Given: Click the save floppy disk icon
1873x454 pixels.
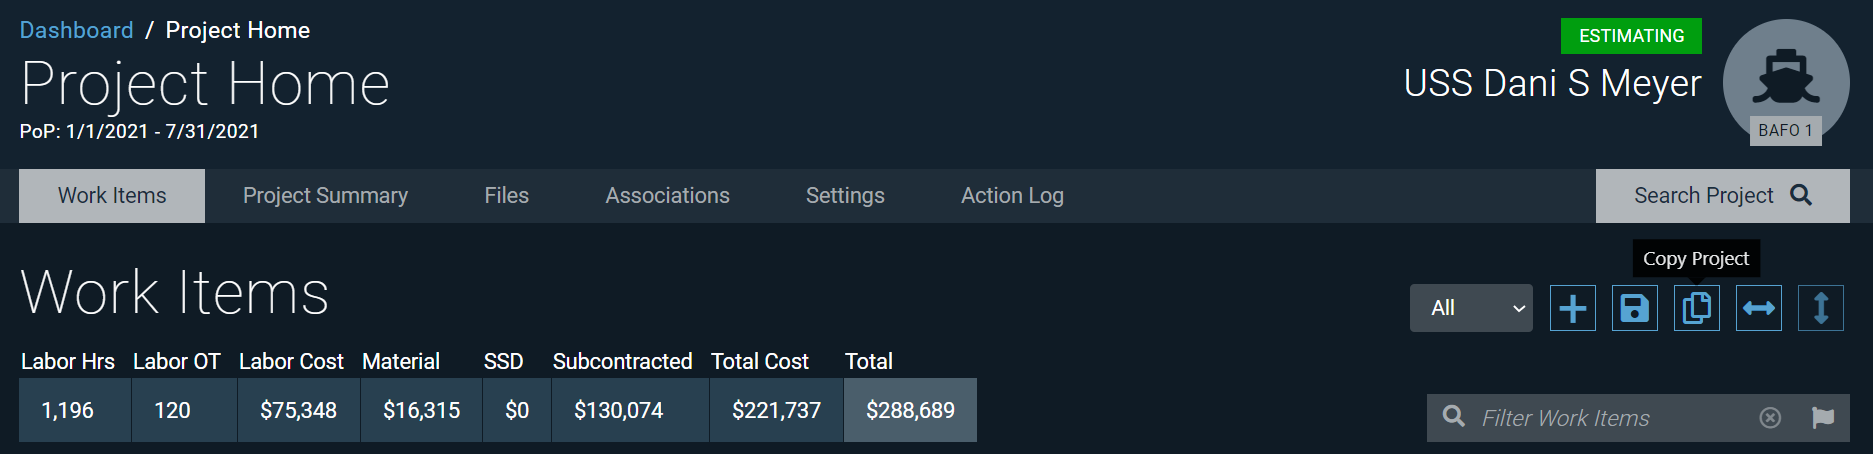Looking at the screenshot, I should 1634,308.
